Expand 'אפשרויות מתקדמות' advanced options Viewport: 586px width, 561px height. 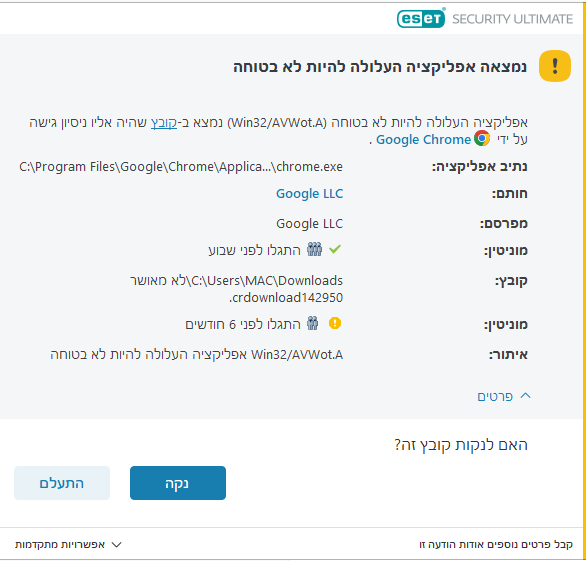click(68, 545)
